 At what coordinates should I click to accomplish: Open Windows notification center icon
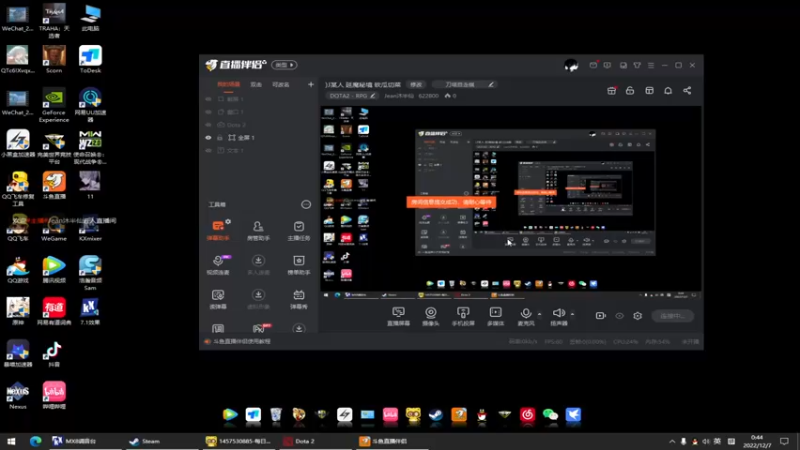pyautogui.click(x=784, y=441)
